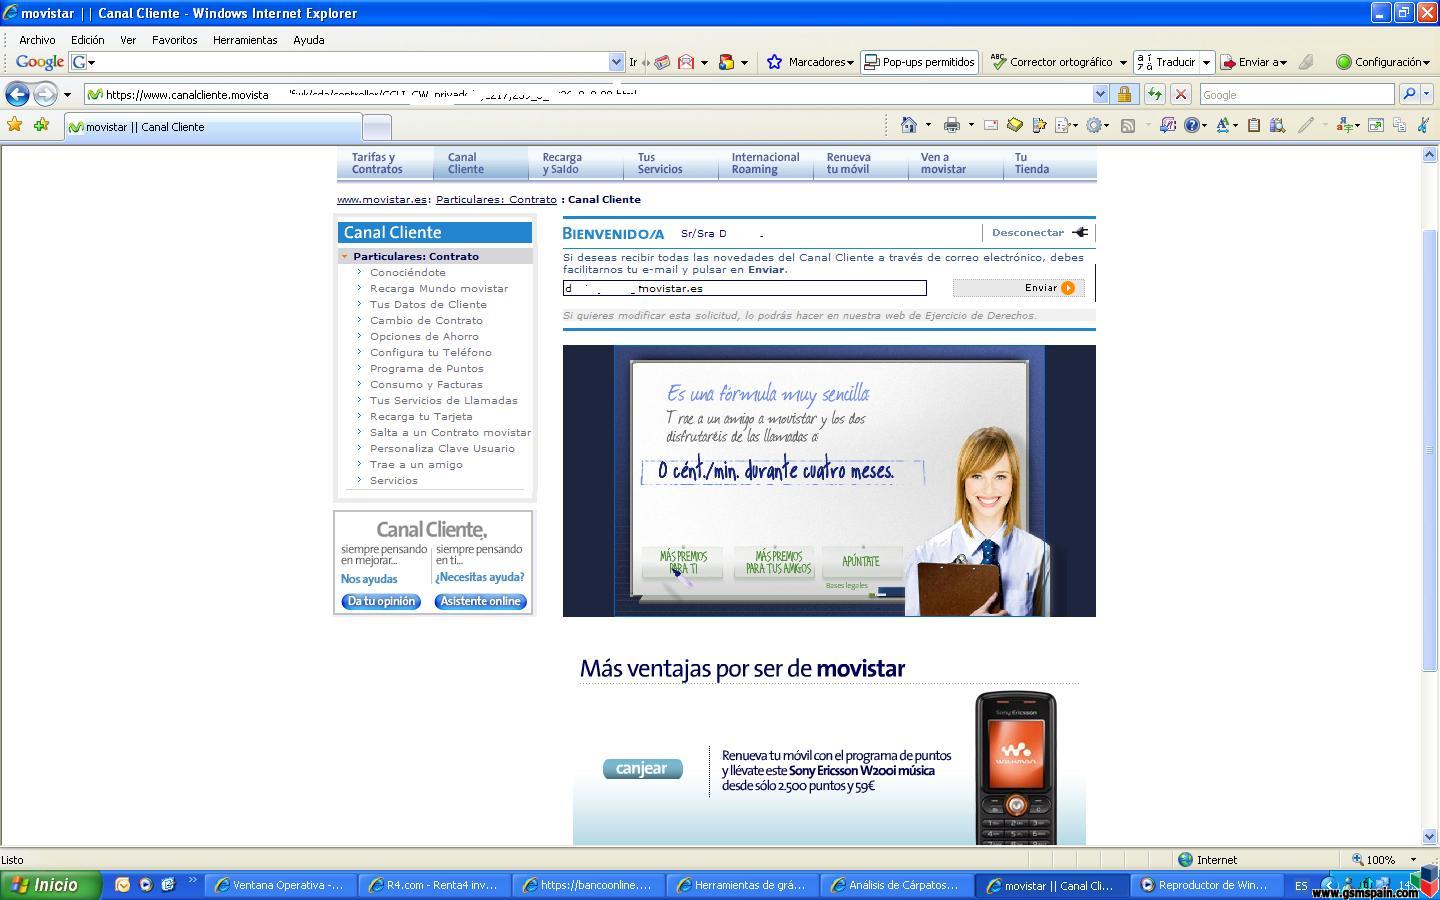Open the address bar history dropdown
The width and height of the screenshot is (1440, 900).
coord(1100,94)
